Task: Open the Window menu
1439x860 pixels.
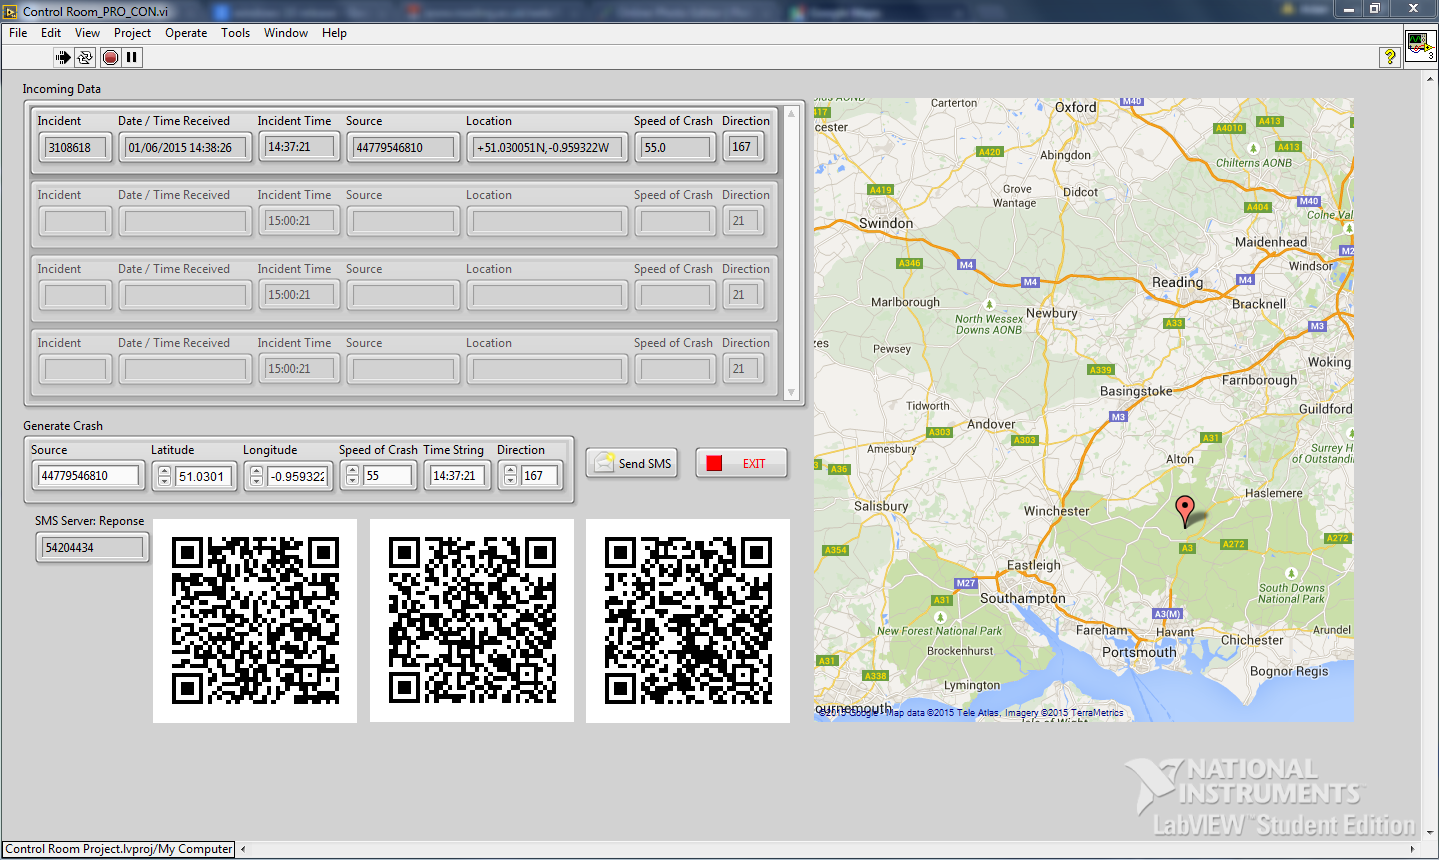Action: (x=286, y=33)
